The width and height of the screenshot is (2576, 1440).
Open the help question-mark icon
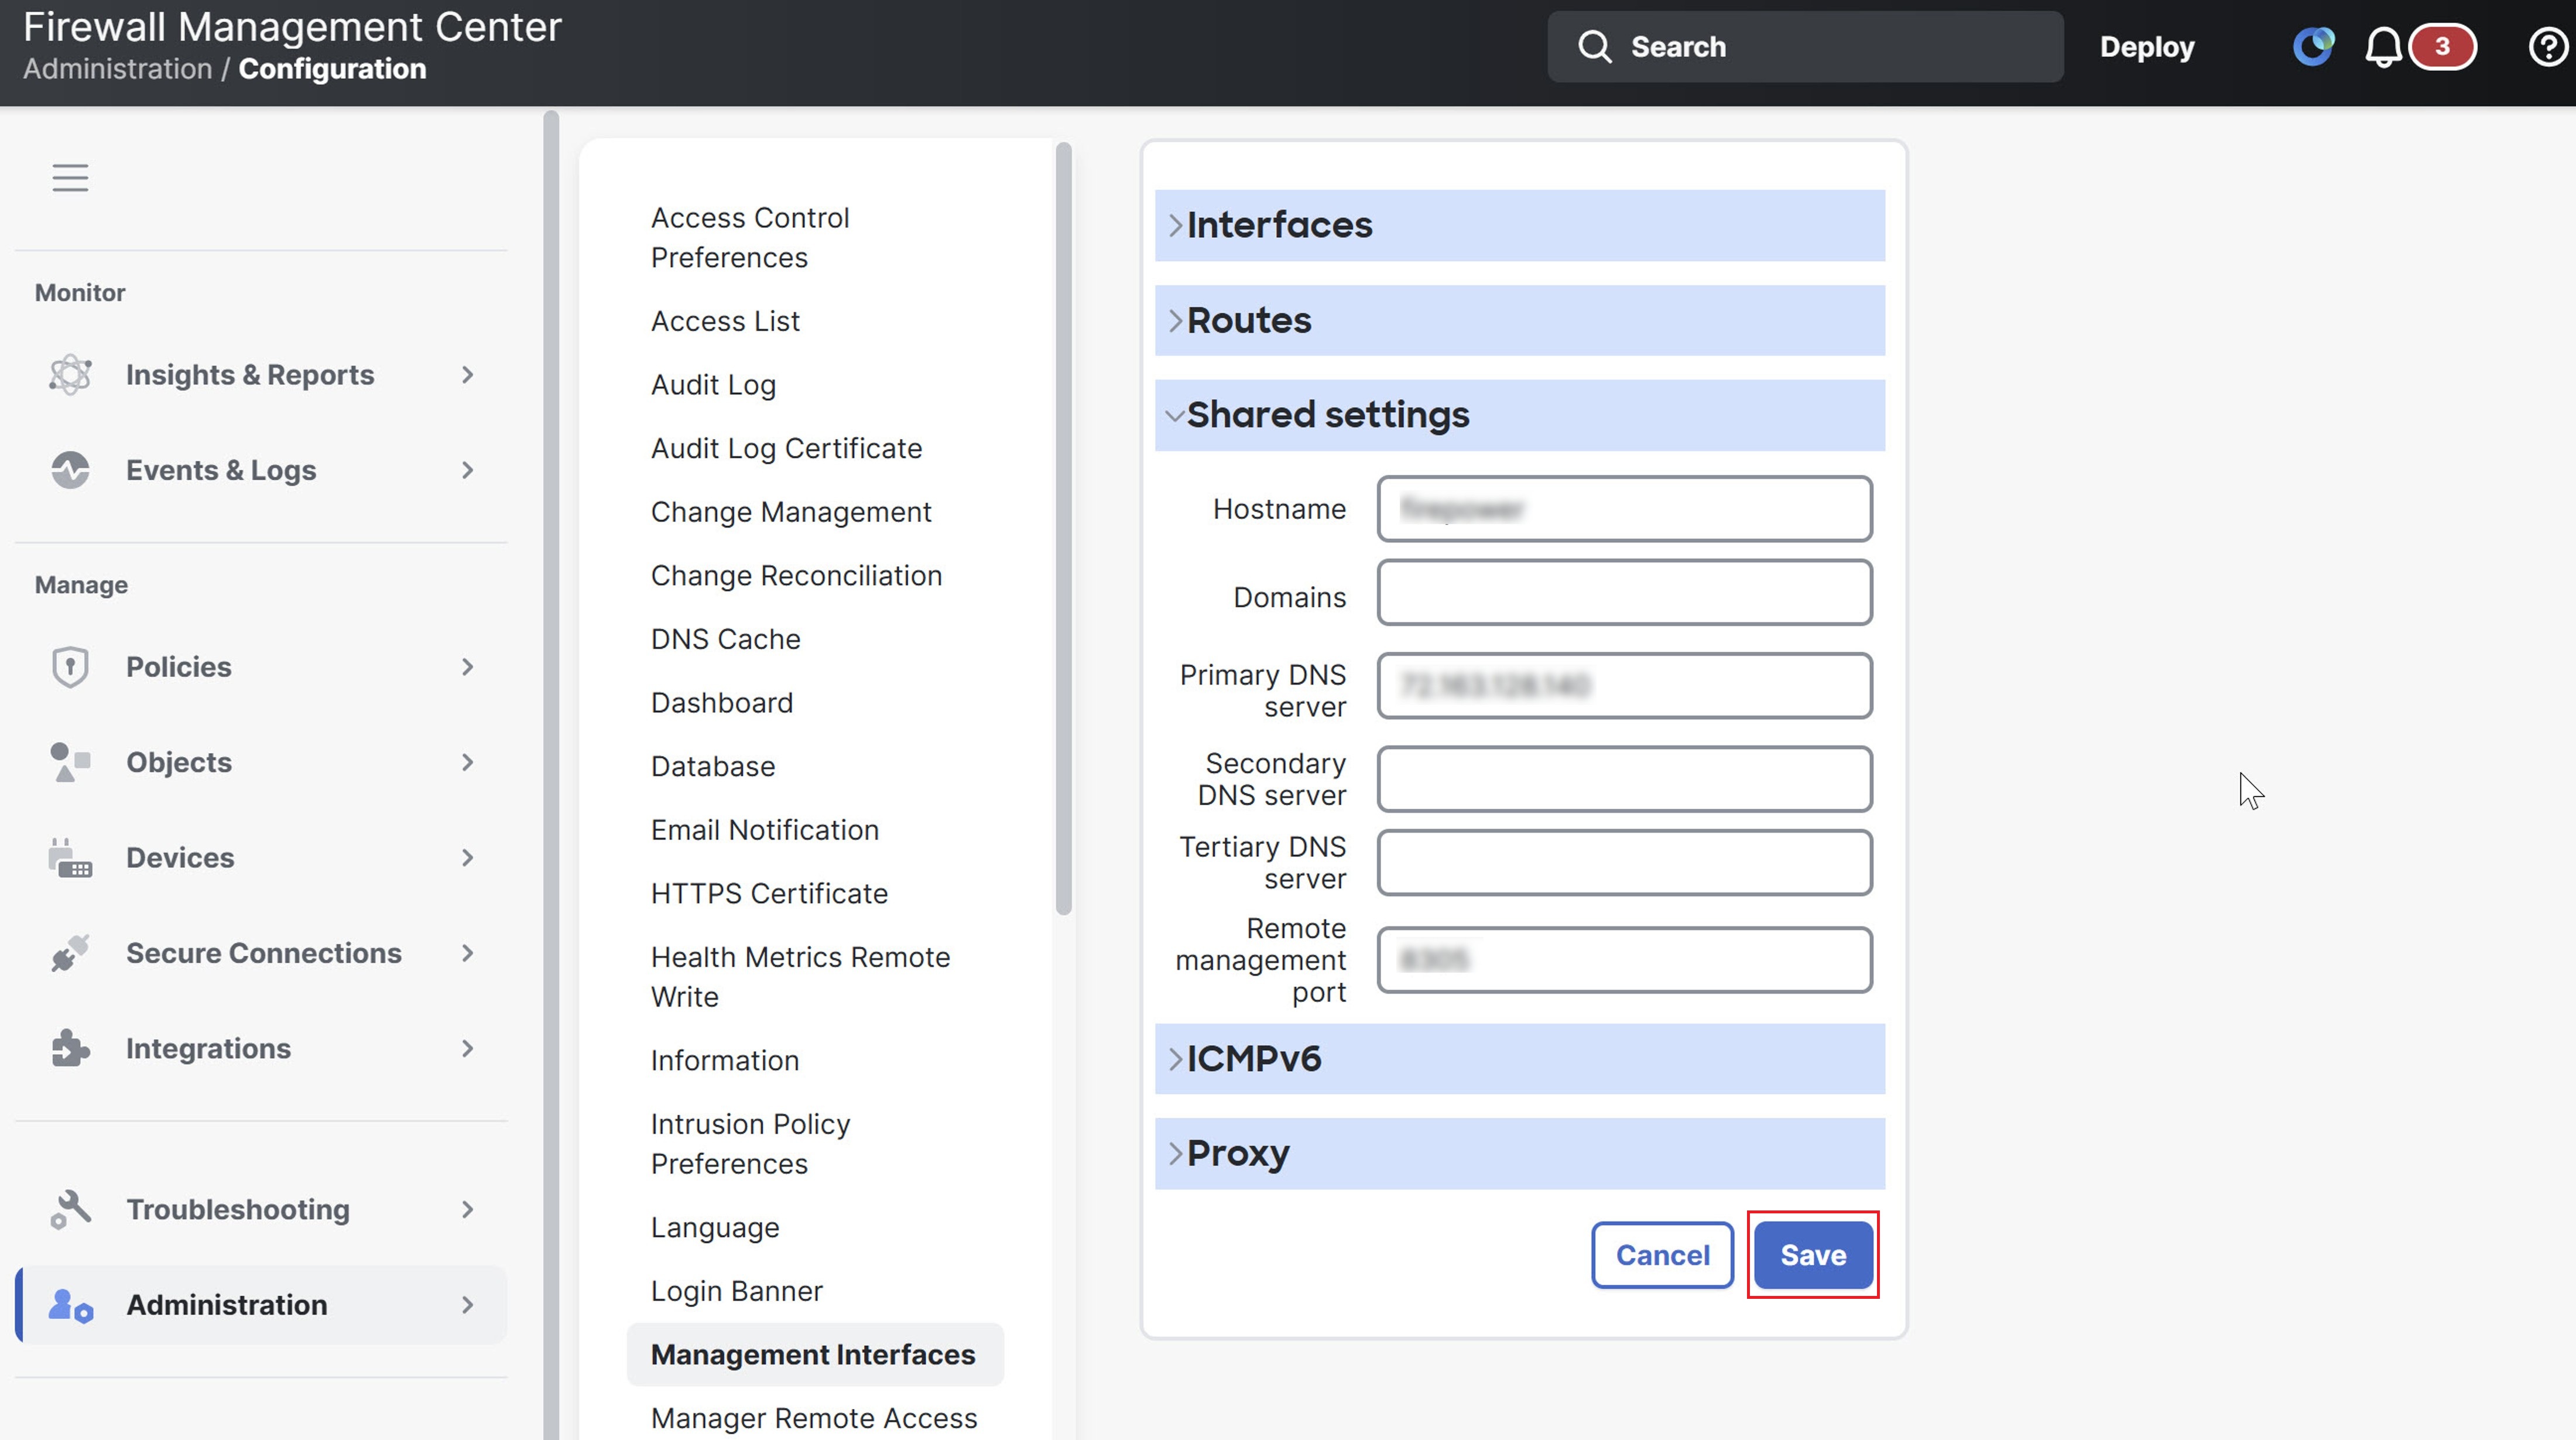(x=2546, y=46)
